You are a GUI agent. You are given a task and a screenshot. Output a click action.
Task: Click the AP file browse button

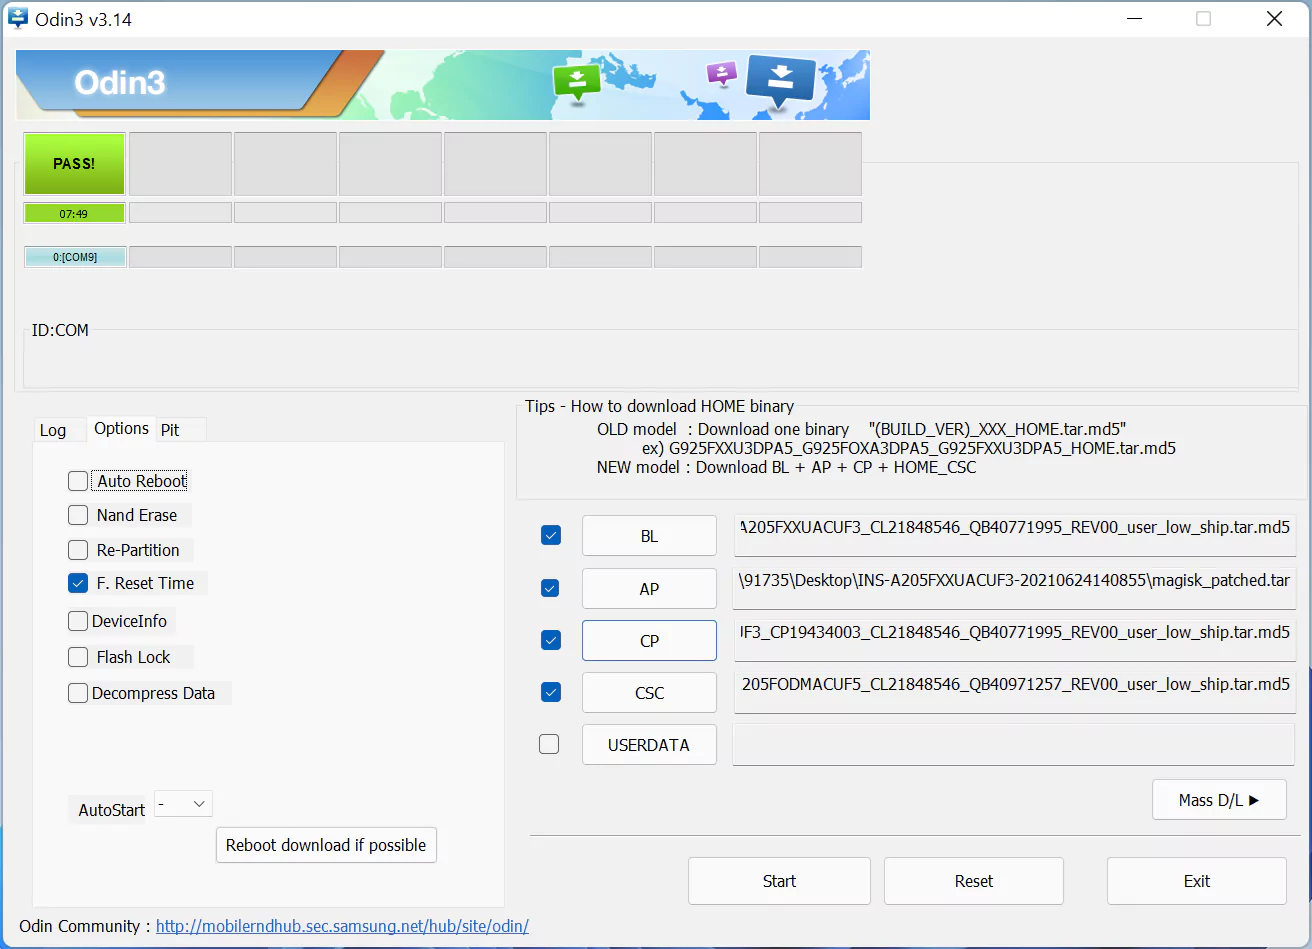(649, 589)
